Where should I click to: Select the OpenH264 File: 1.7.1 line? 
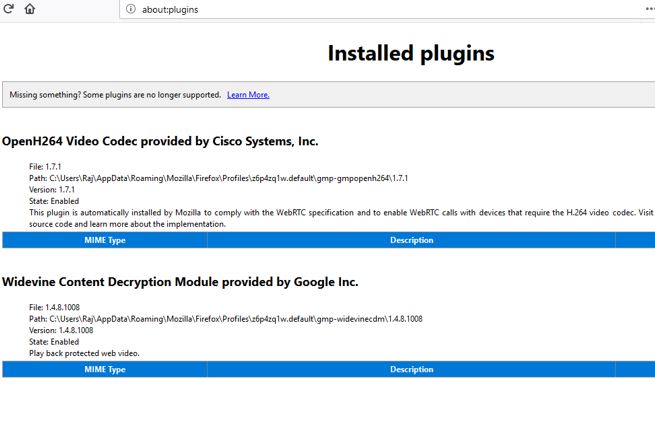click(45, 167)
